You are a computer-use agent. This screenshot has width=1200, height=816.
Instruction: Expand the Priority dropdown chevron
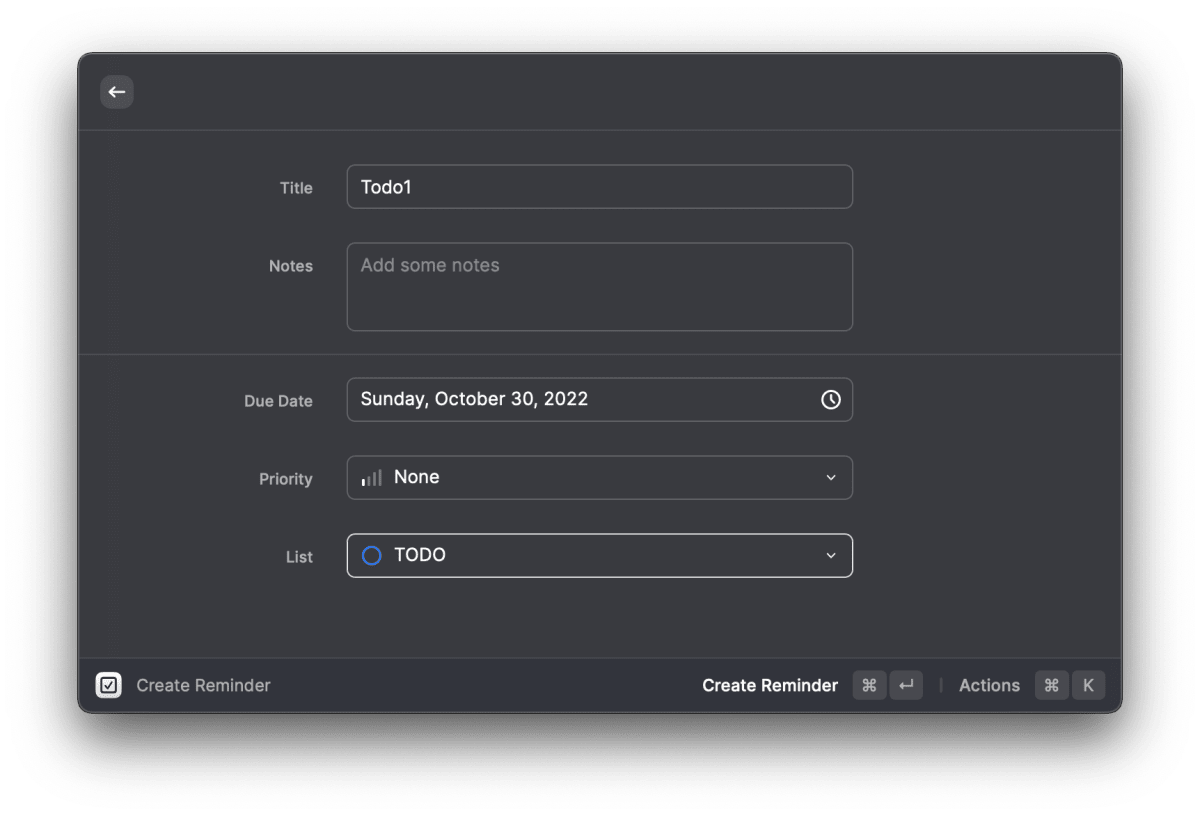tap(831, 478)
